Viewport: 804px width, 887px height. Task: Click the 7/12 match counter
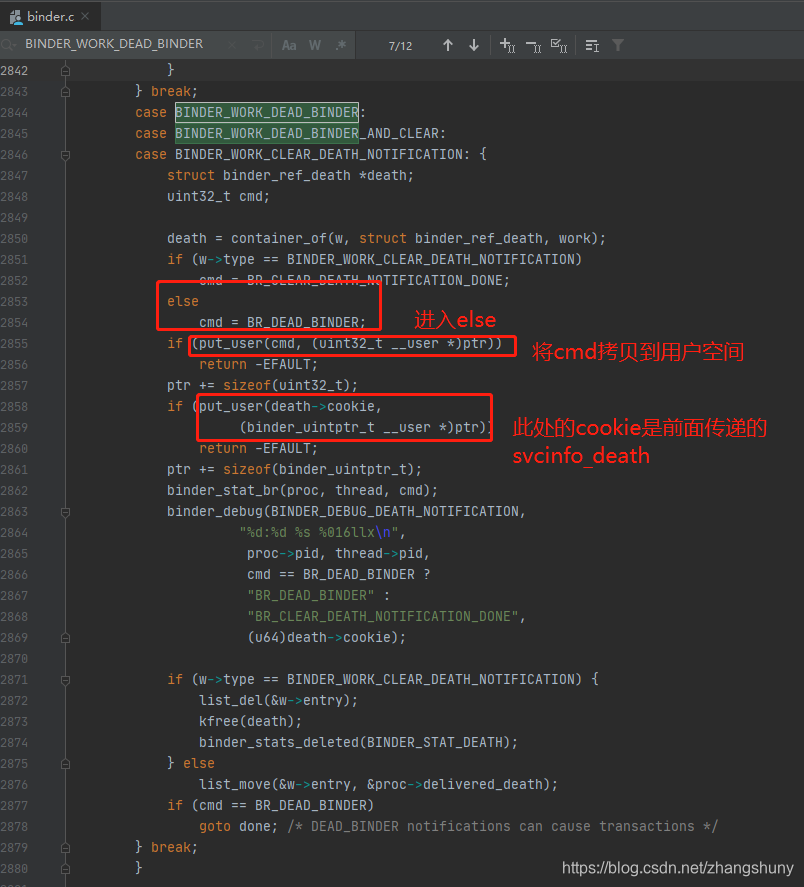point(400,46)
